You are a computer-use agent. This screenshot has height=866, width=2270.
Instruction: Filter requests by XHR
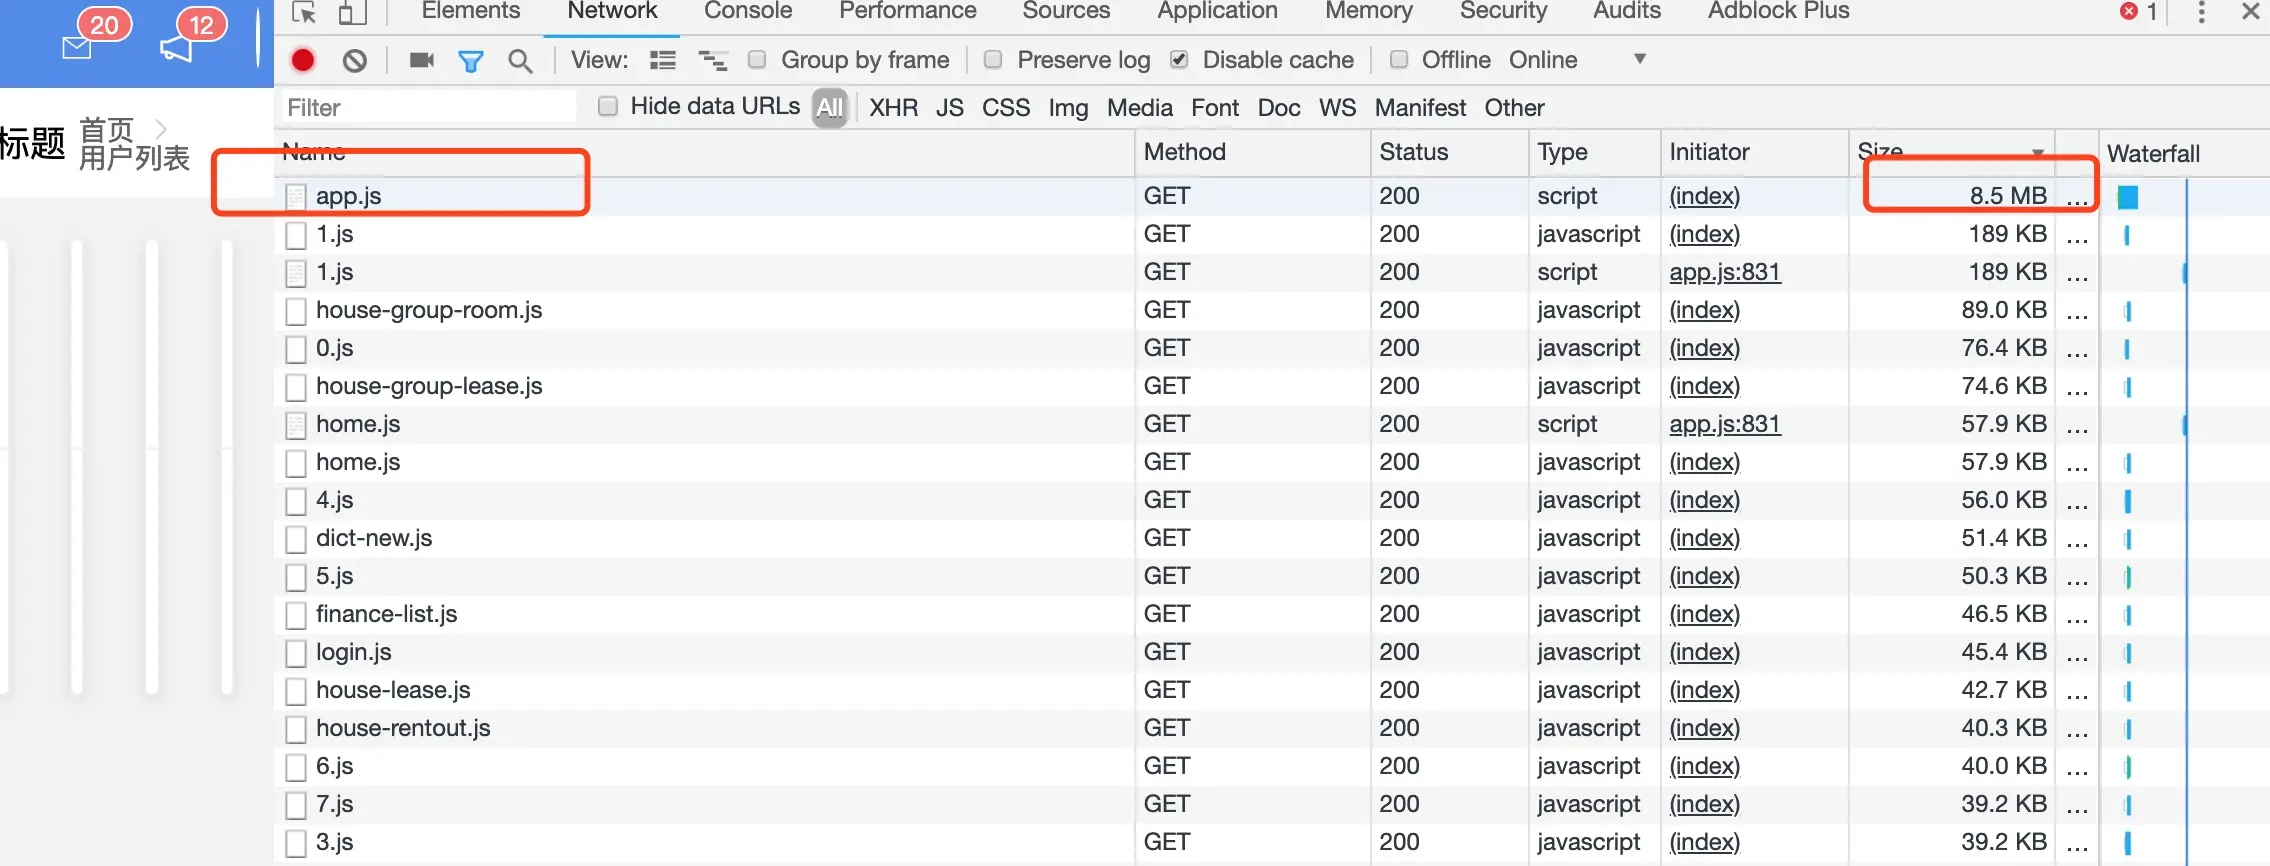(893, 108)
